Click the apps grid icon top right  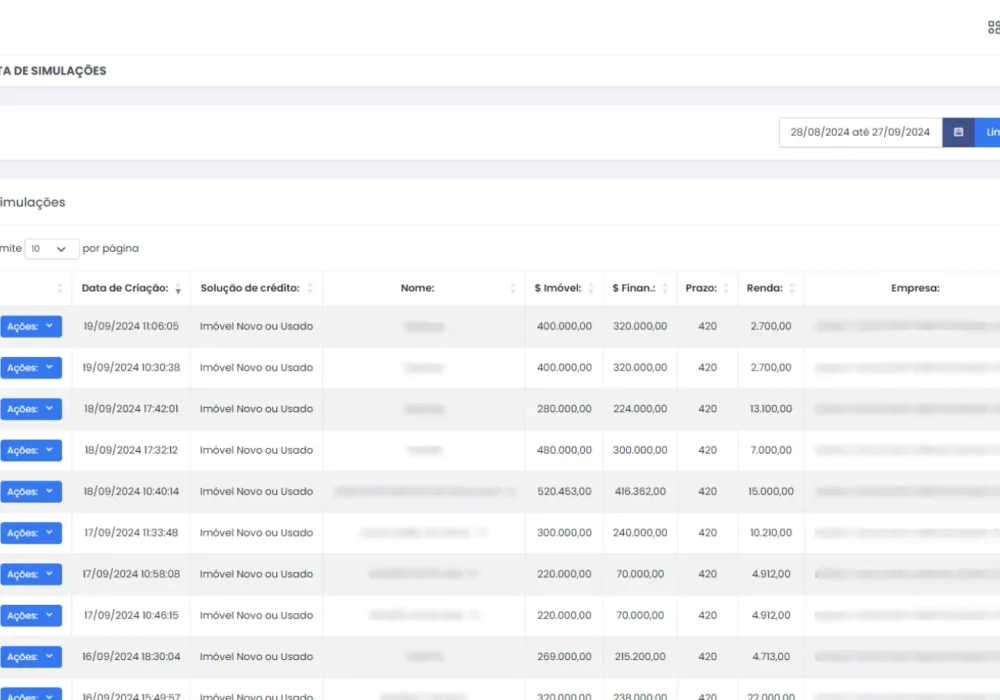coord(992,27)
